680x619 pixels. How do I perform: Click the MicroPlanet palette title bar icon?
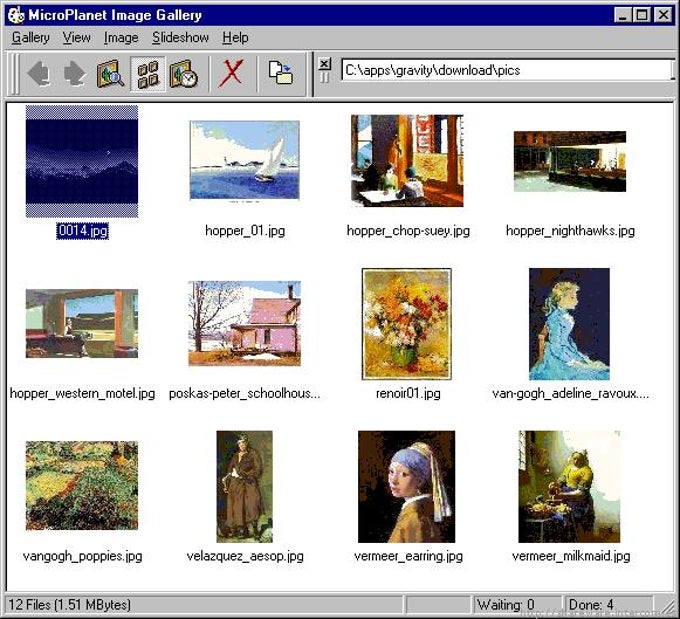[x=16, y=16]
